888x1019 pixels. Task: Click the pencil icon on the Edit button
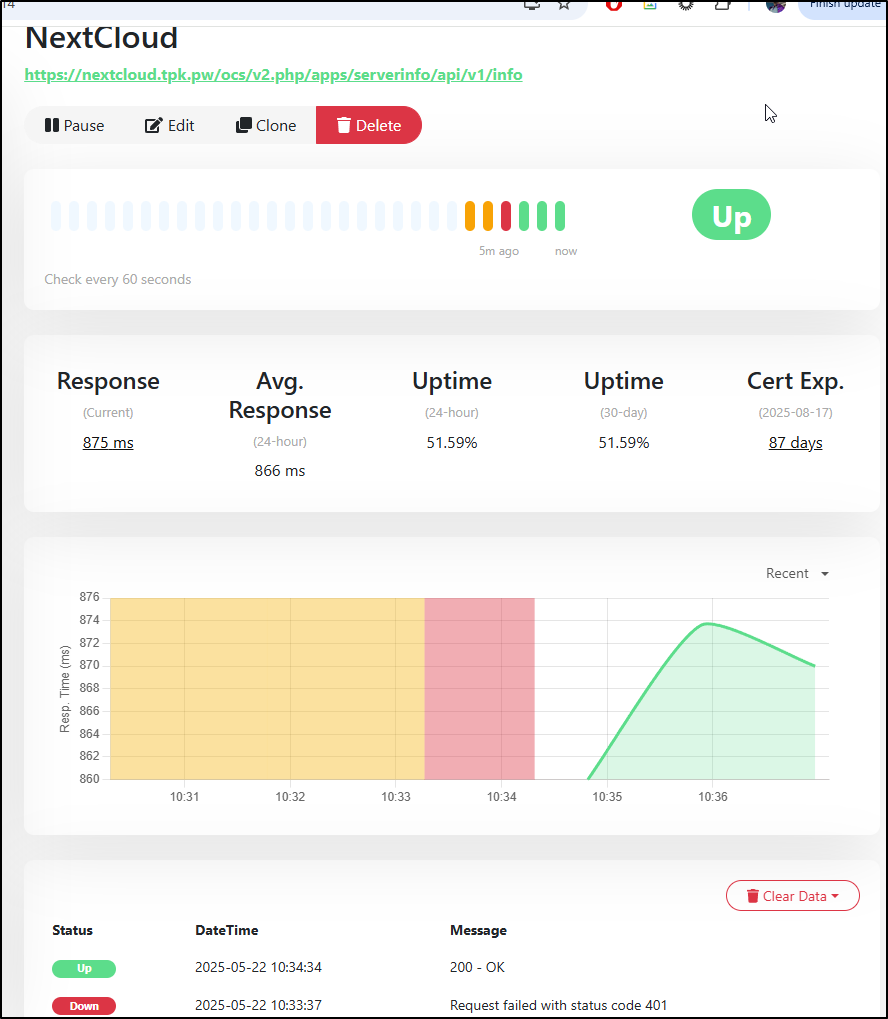tap(153, 125)
